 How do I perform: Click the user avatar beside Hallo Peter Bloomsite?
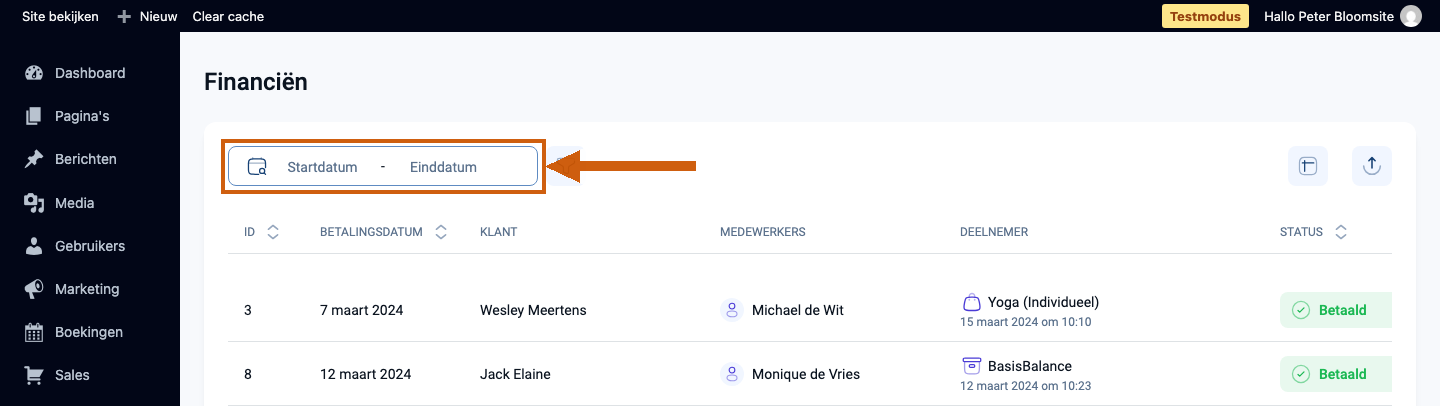(1411, 16)
